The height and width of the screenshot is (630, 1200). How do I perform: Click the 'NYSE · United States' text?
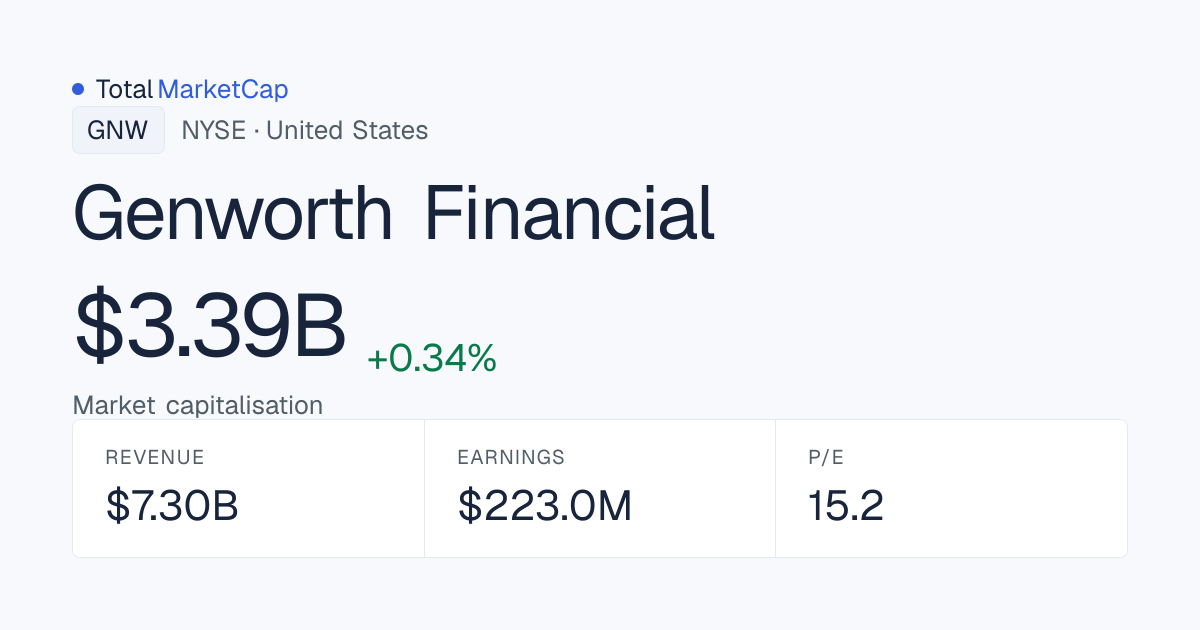[x=305, y=130]
